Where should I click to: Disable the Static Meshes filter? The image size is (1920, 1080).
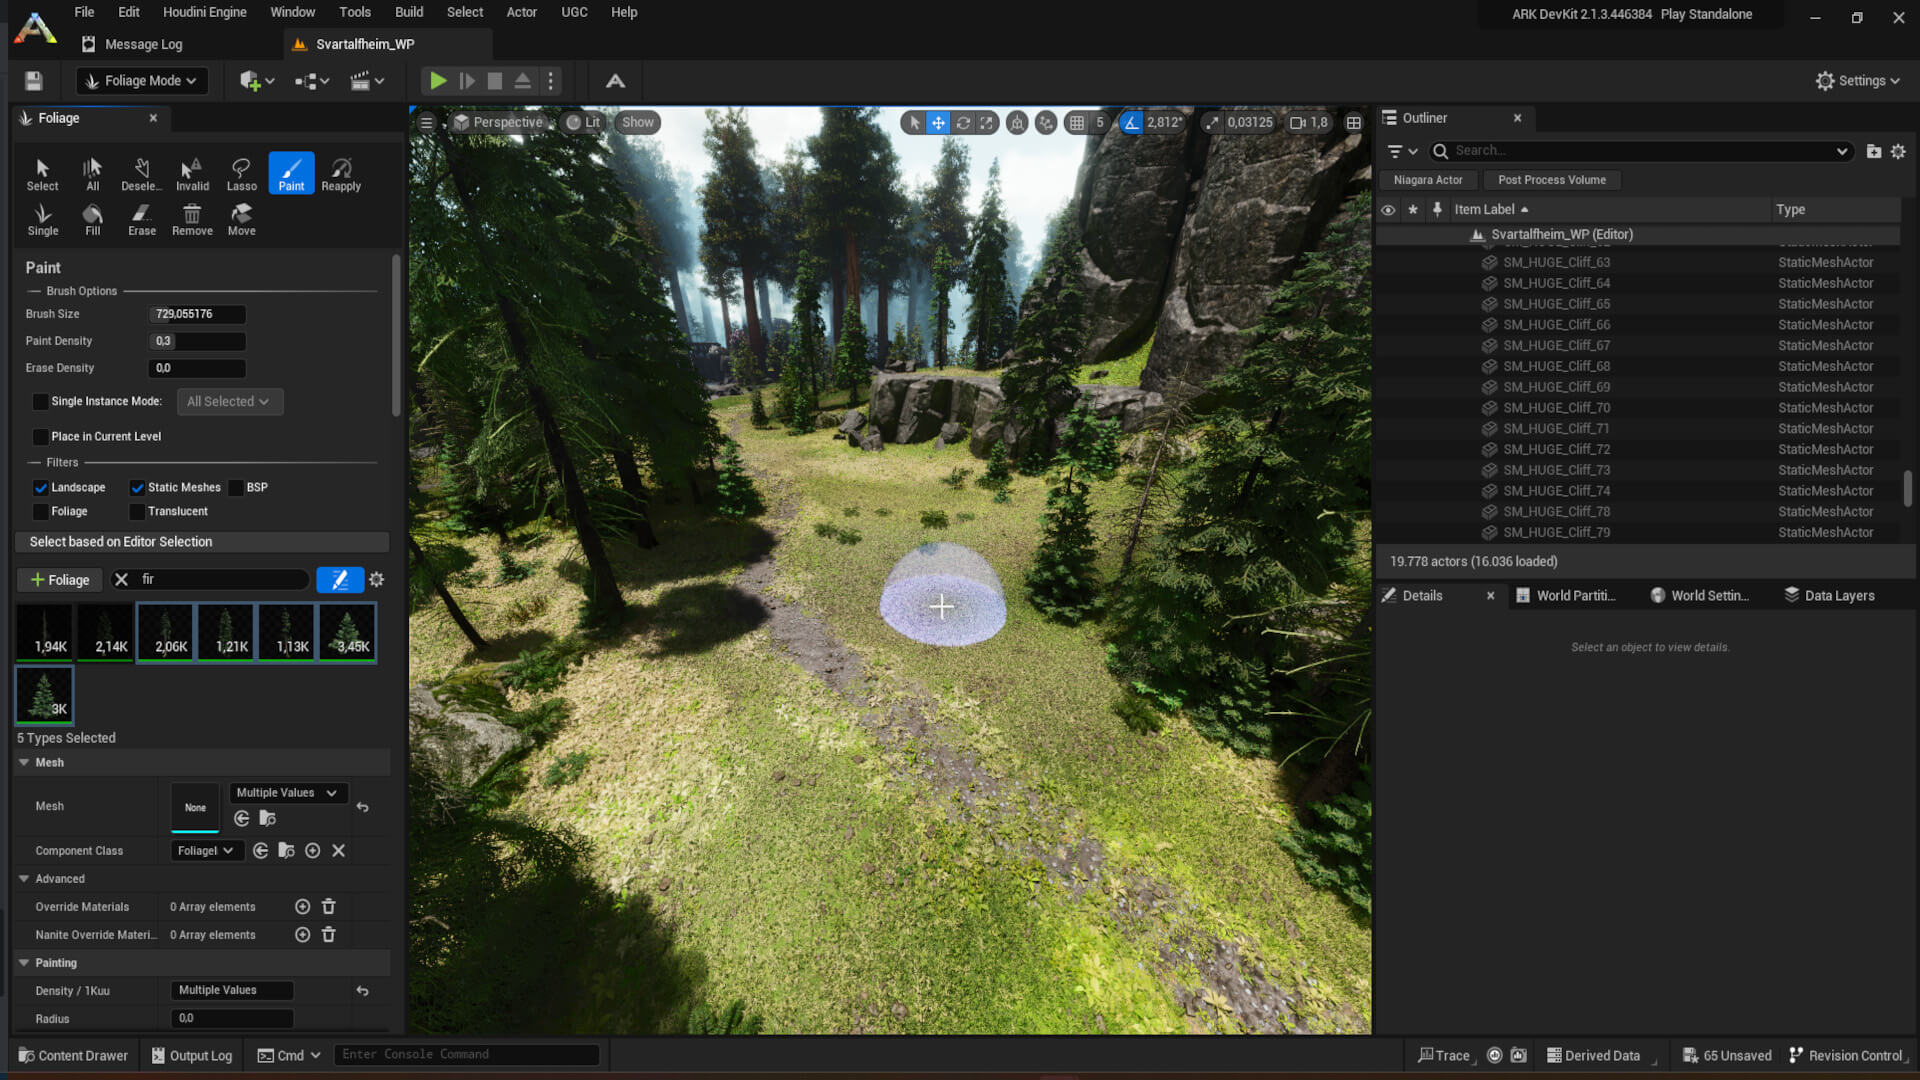click(x=137, y=487)
